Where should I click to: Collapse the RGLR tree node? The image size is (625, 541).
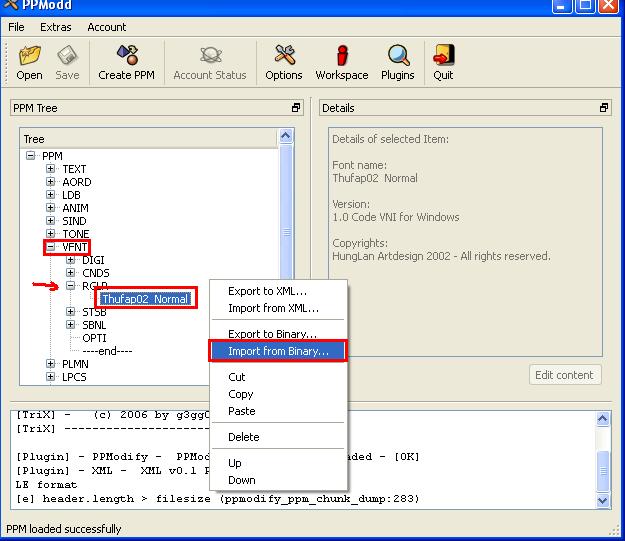click(x=71, y=285)
